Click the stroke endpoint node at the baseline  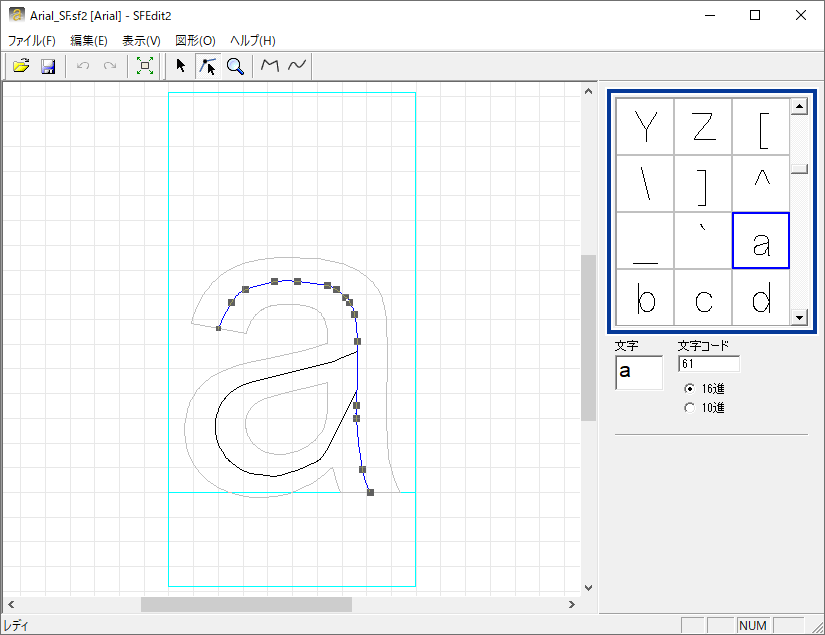click(x=370, y=492)
